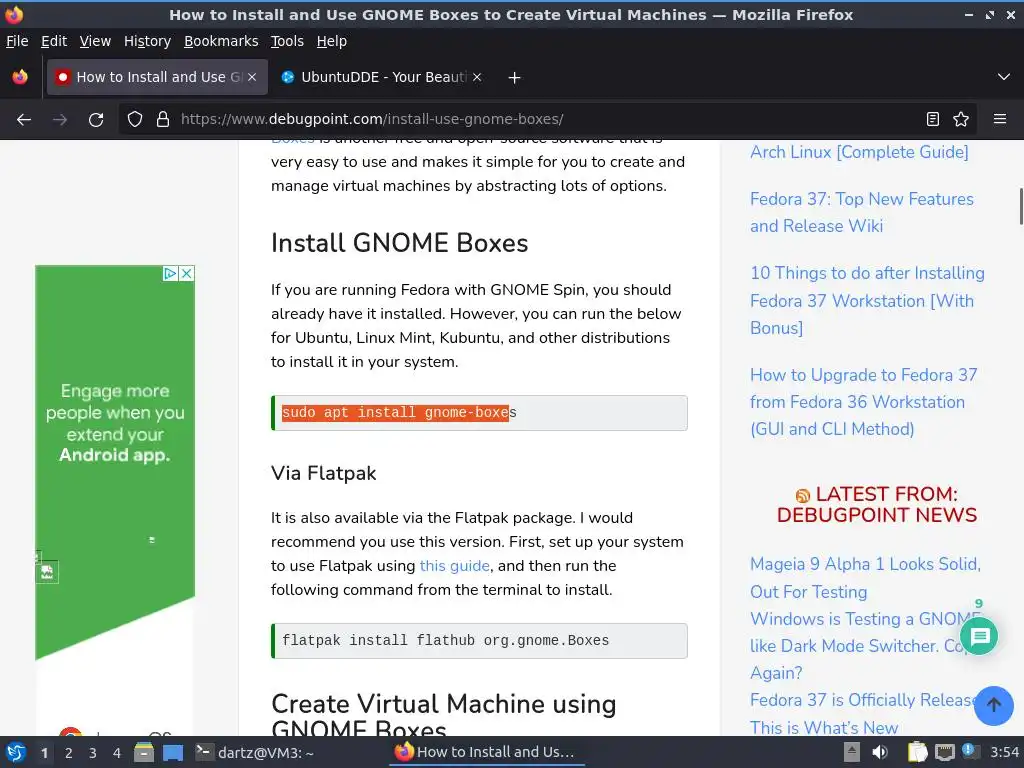Click the 'sudo apt install gnome-boxes' code block
Image resolution: width=1024 pixels, height=768 pixels.
coord(479,413)
